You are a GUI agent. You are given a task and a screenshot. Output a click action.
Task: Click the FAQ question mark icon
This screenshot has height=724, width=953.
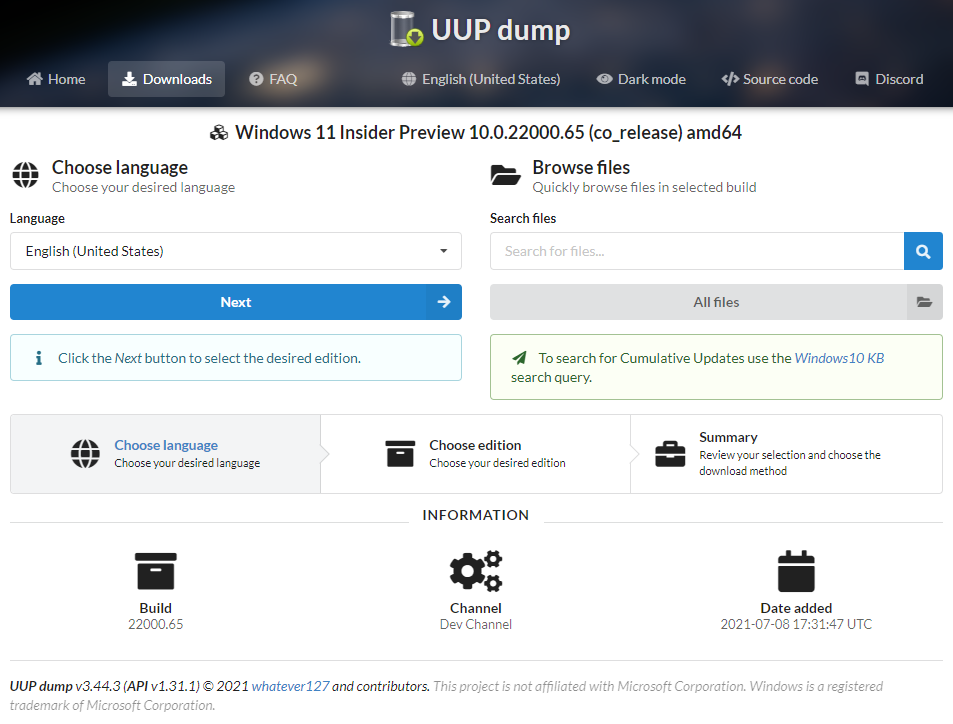coord(256,79)
